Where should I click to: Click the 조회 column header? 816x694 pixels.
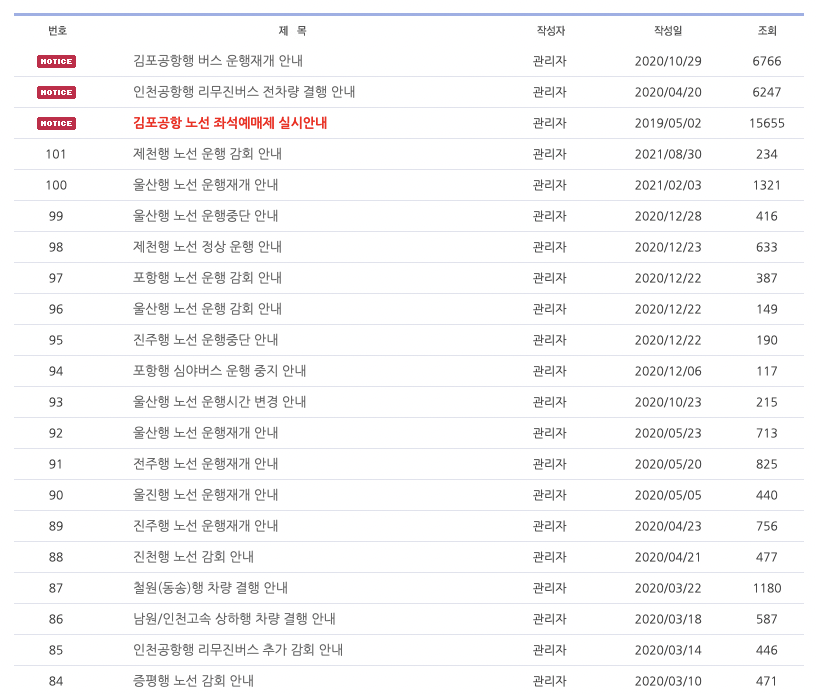point(767,31)
